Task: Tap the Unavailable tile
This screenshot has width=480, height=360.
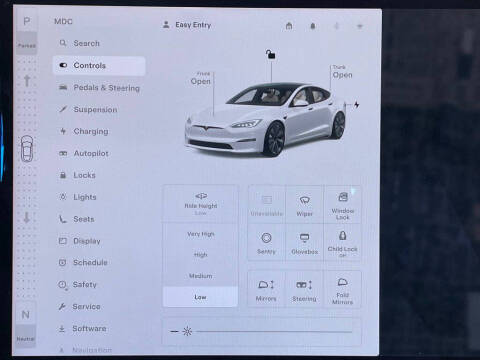Action: coord(267,205)
